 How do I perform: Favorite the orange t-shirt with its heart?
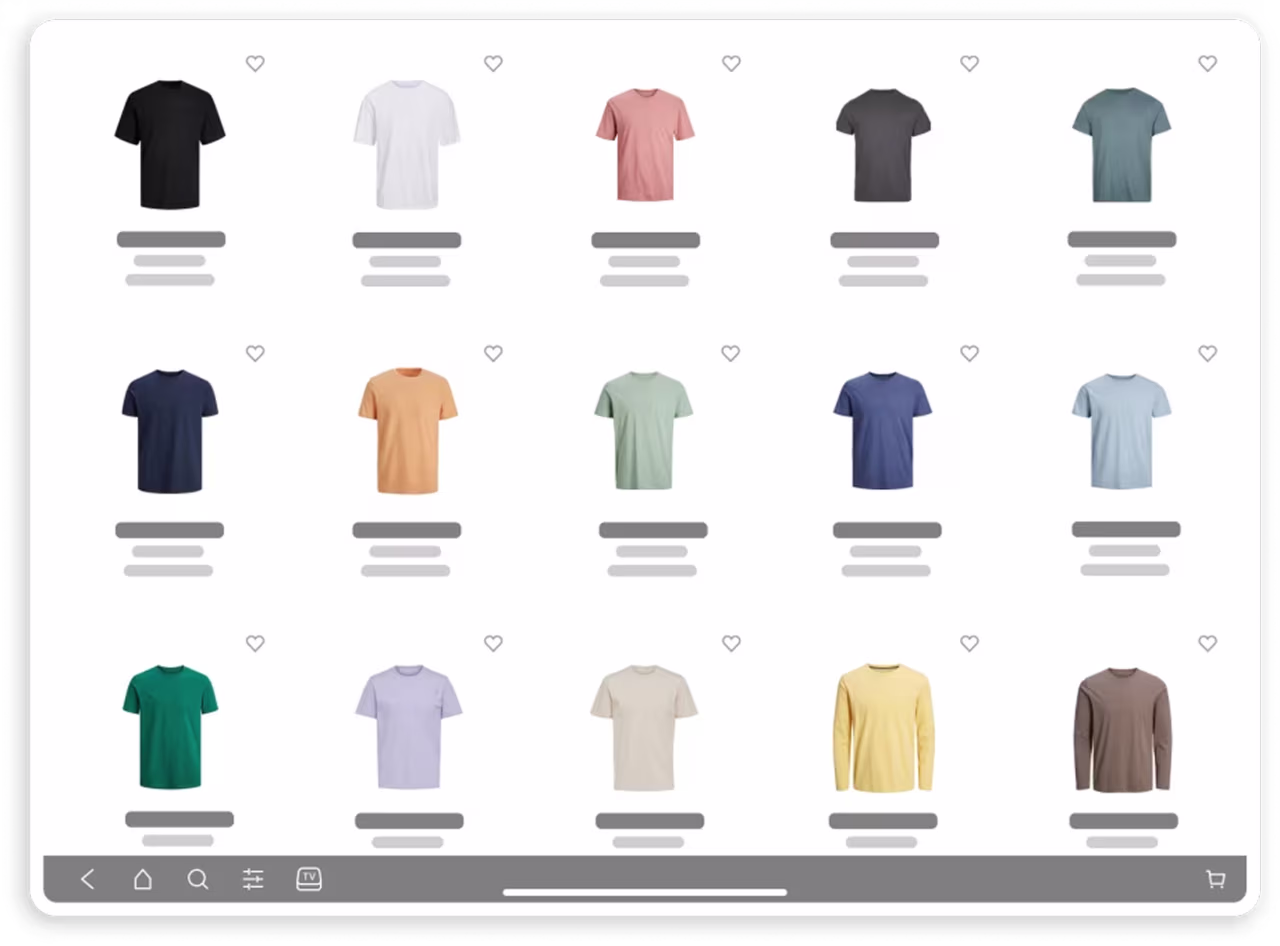pyautogui.click(x=493, y=353)
